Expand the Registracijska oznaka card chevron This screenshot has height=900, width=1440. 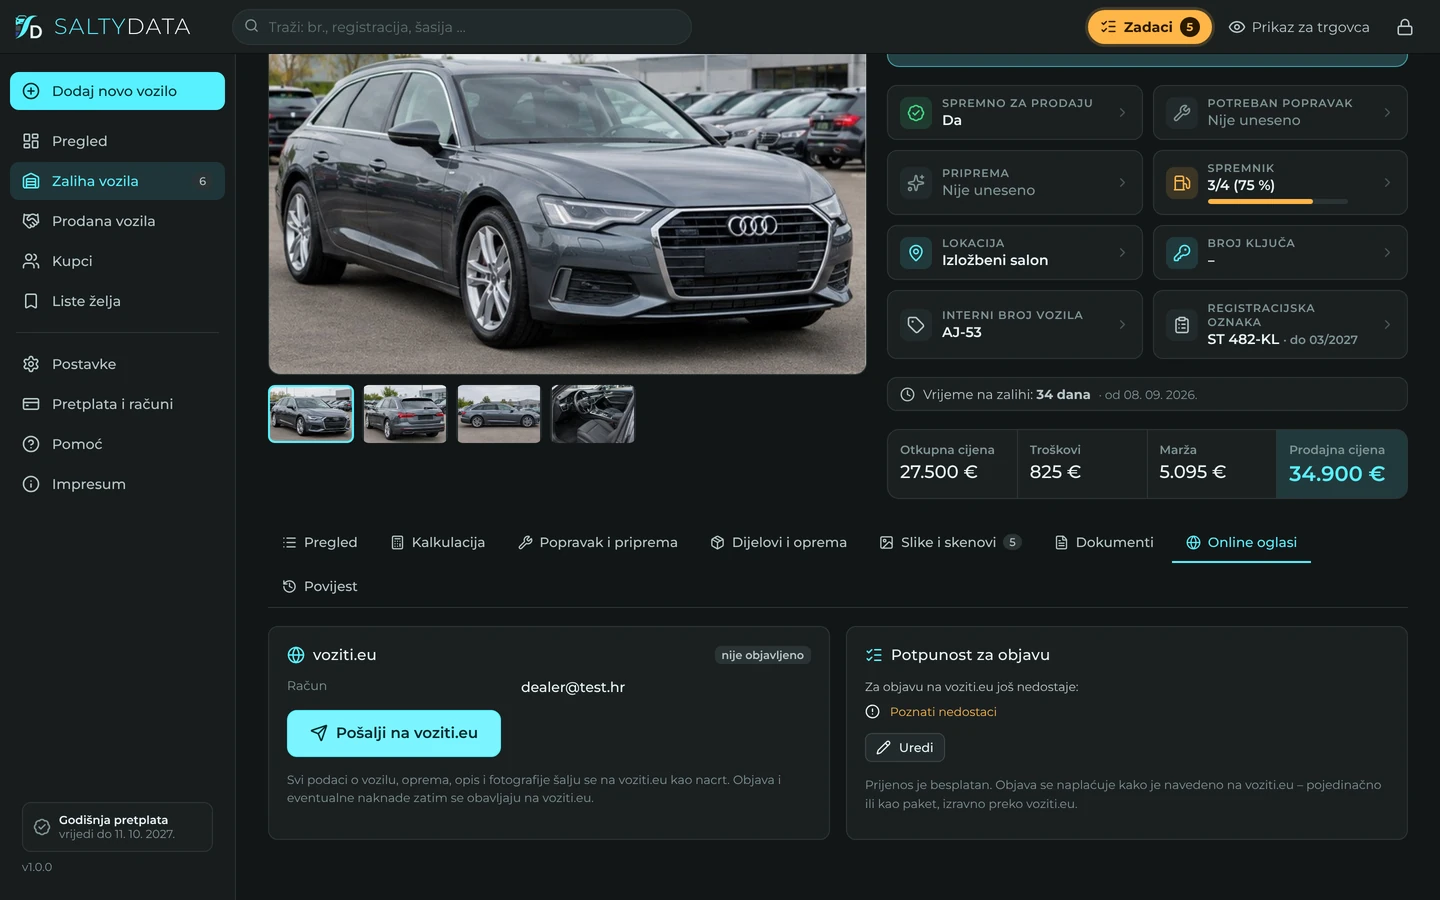[x=1387, y=325]
